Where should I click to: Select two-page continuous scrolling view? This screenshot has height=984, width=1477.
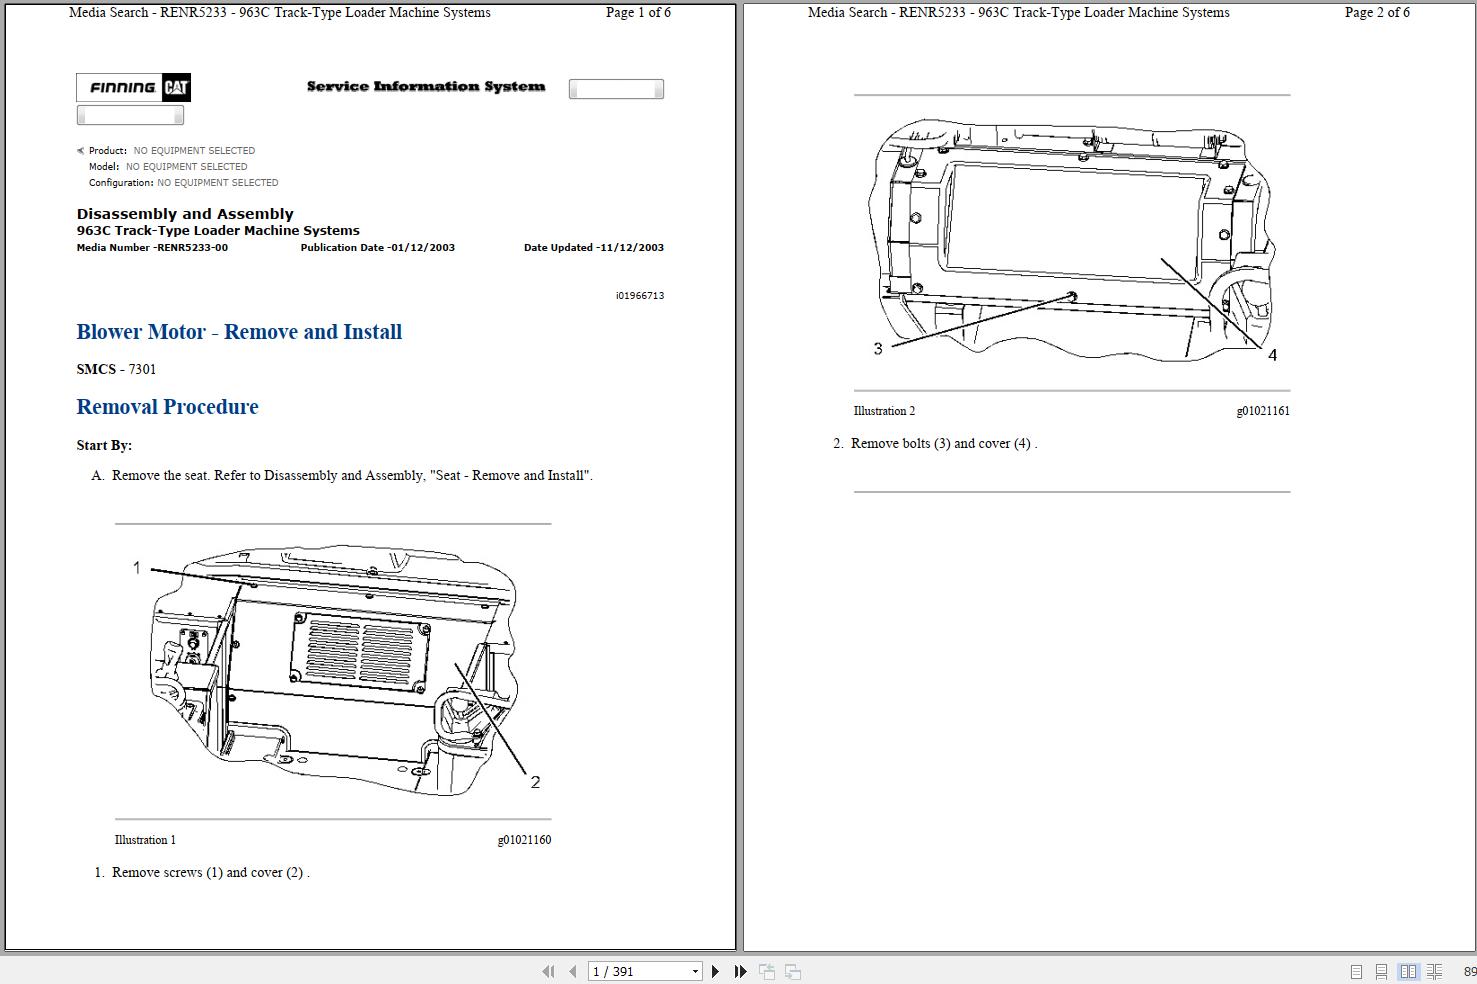[1434, 971]
